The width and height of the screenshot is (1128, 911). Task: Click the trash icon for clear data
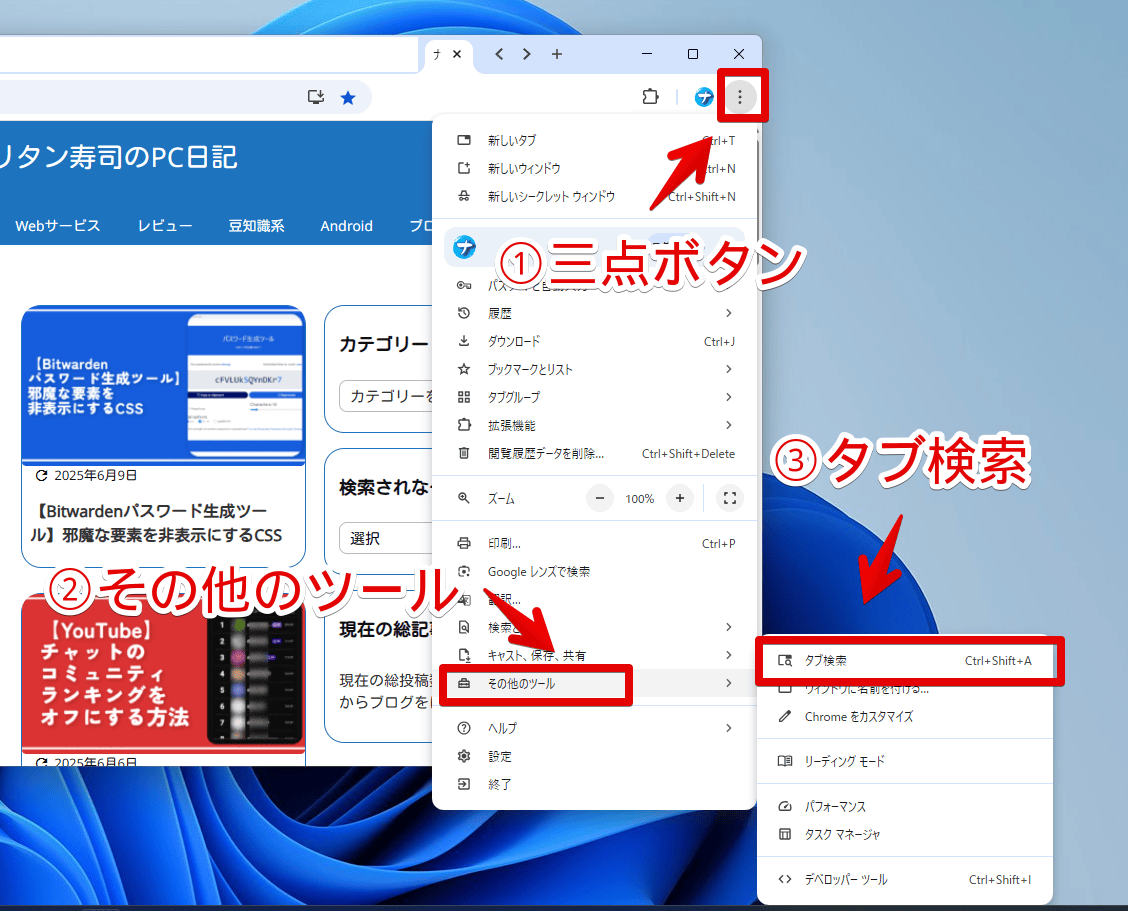pos(464,453)
